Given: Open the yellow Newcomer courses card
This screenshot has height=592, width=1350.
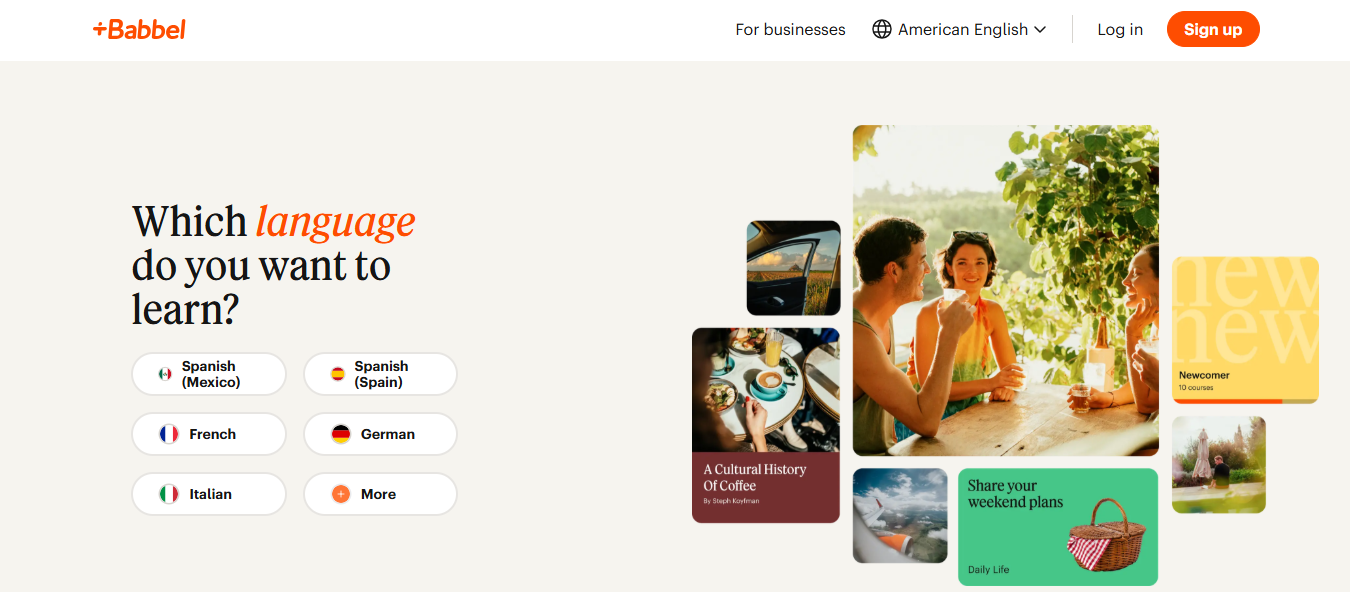Looking at the screenshot, I should 1245,330.
